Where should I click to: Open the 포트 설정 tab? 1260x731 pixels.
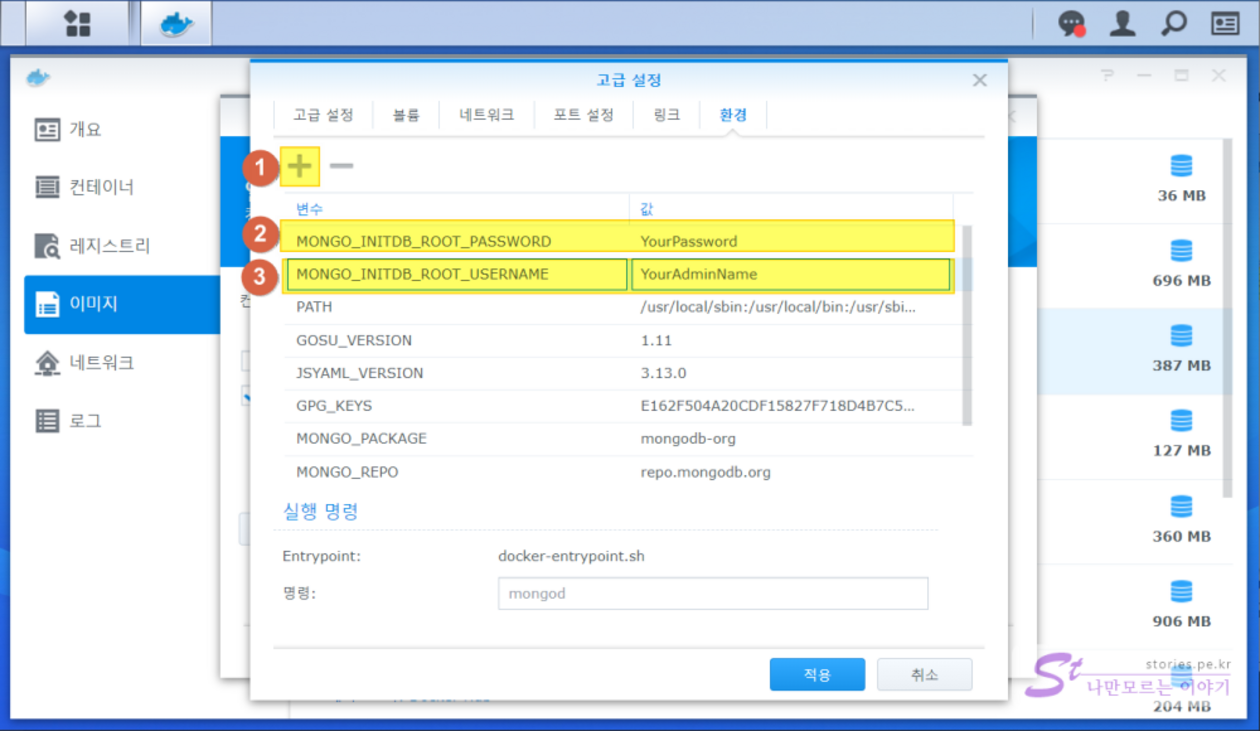tap(583, 115)
